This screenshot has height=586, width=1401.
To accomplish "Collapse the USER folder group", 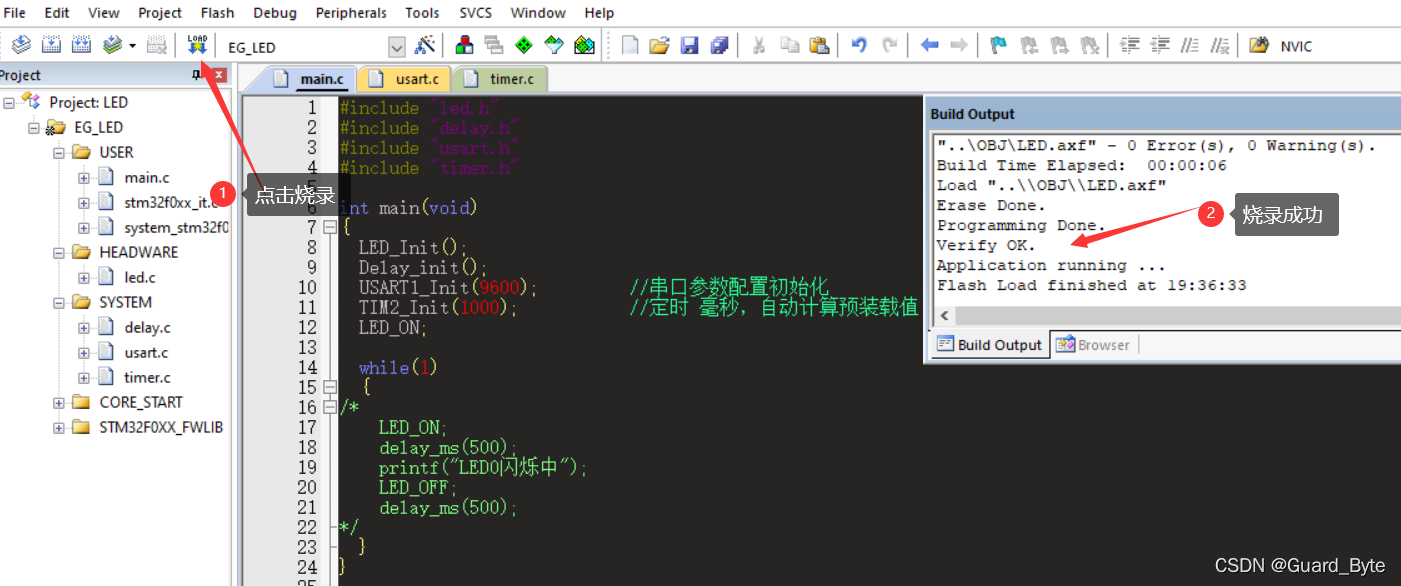I will pyautogui.click(x=59, y=152).
